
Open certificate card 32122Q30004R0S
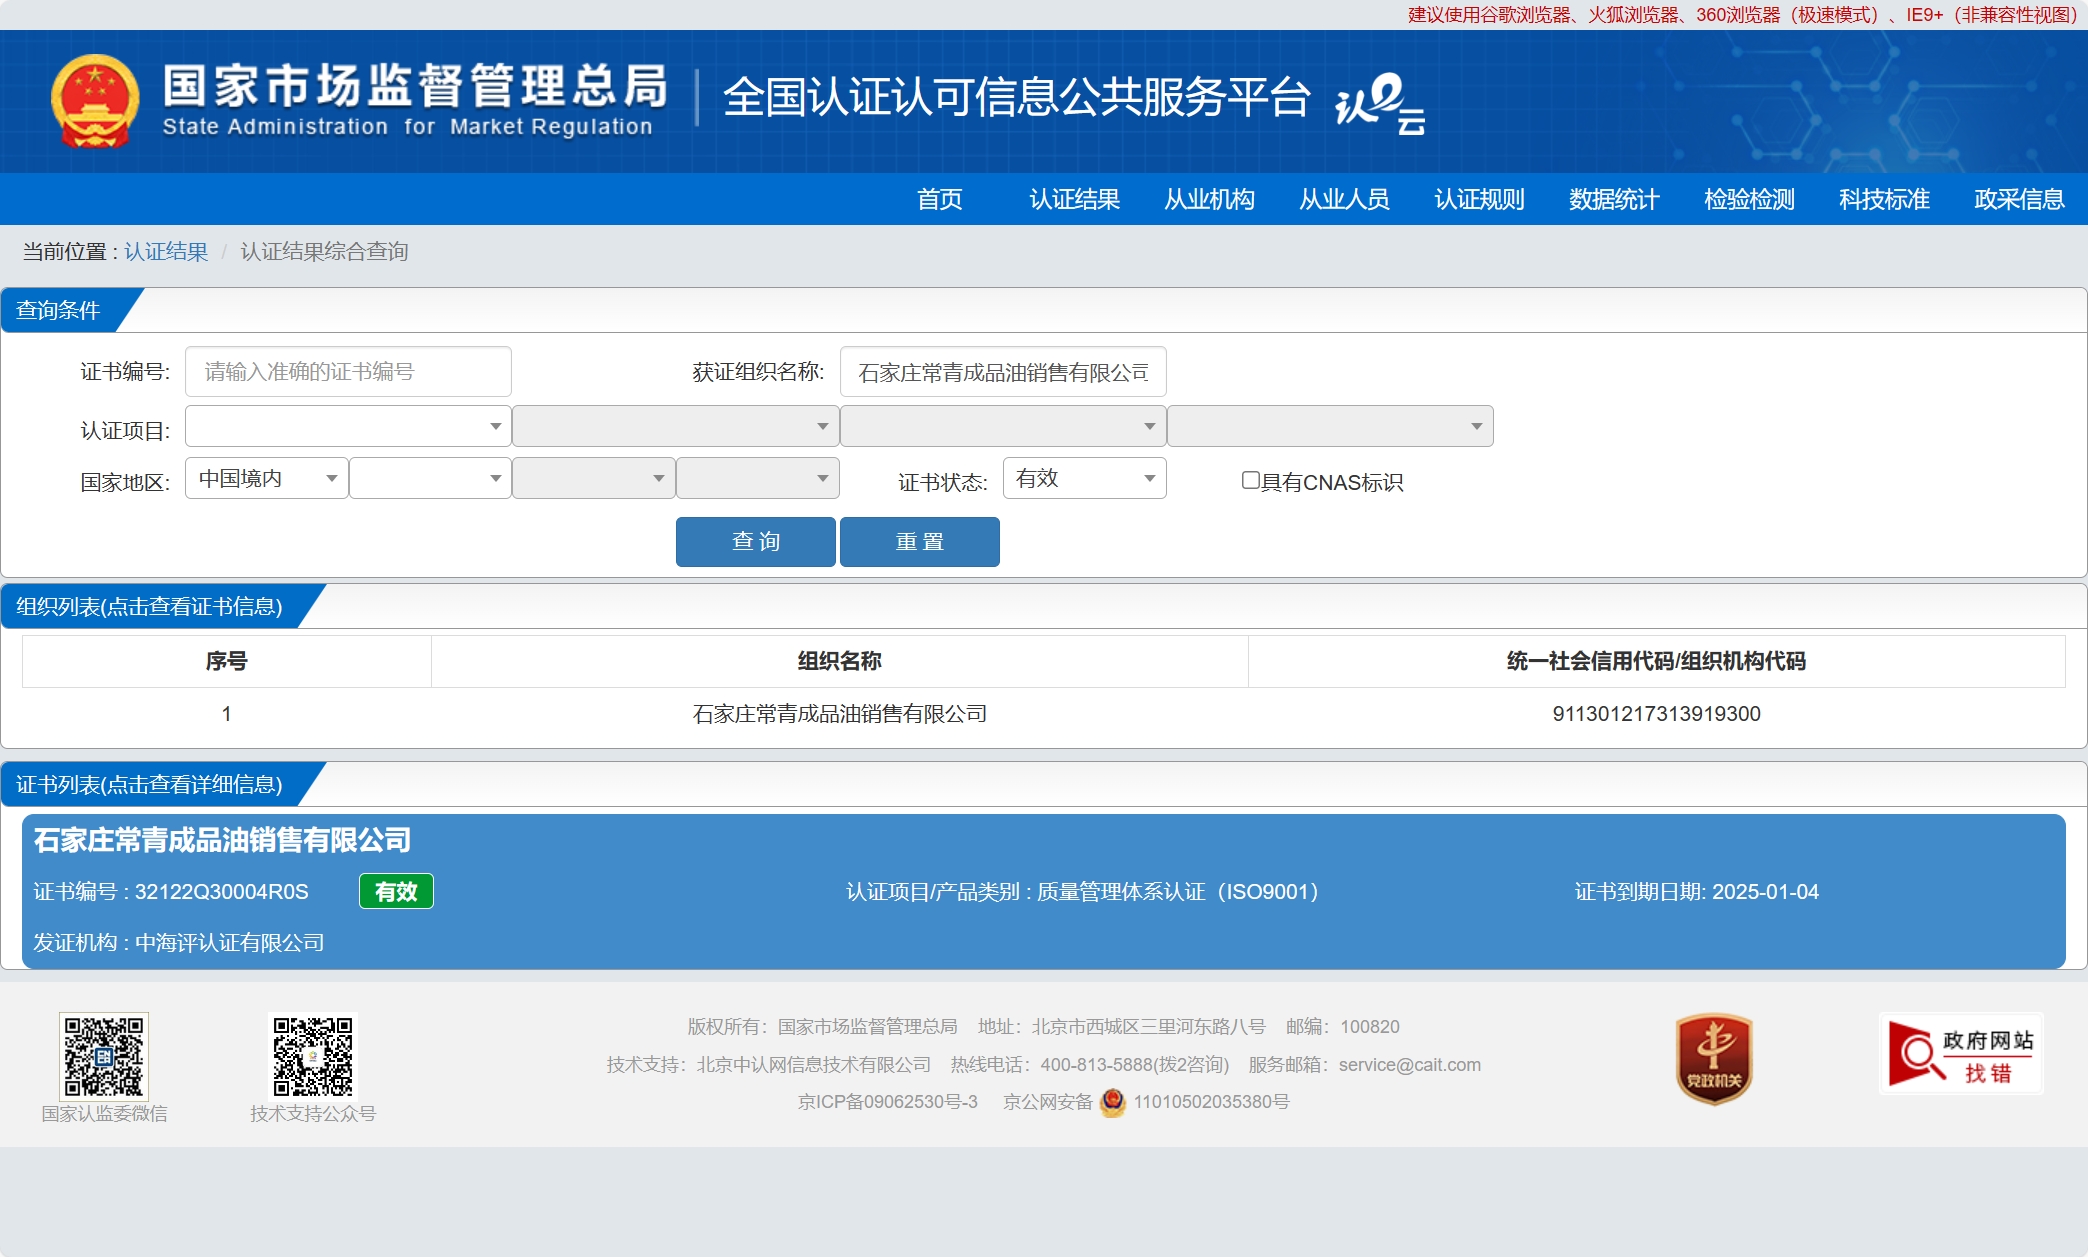[1044, 891]
